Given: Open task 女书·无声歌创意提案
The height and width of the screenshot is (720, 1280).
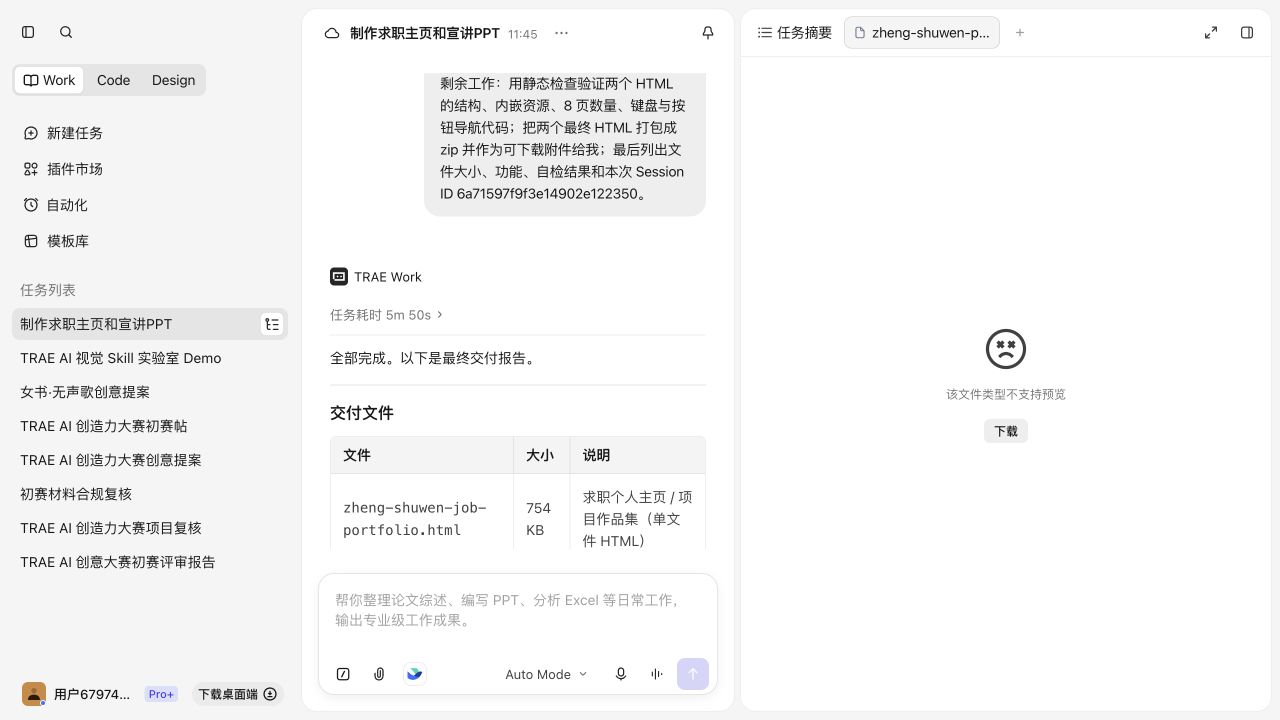Looking at the screenshot, I should pyautogui.click(x=150, y=392).
